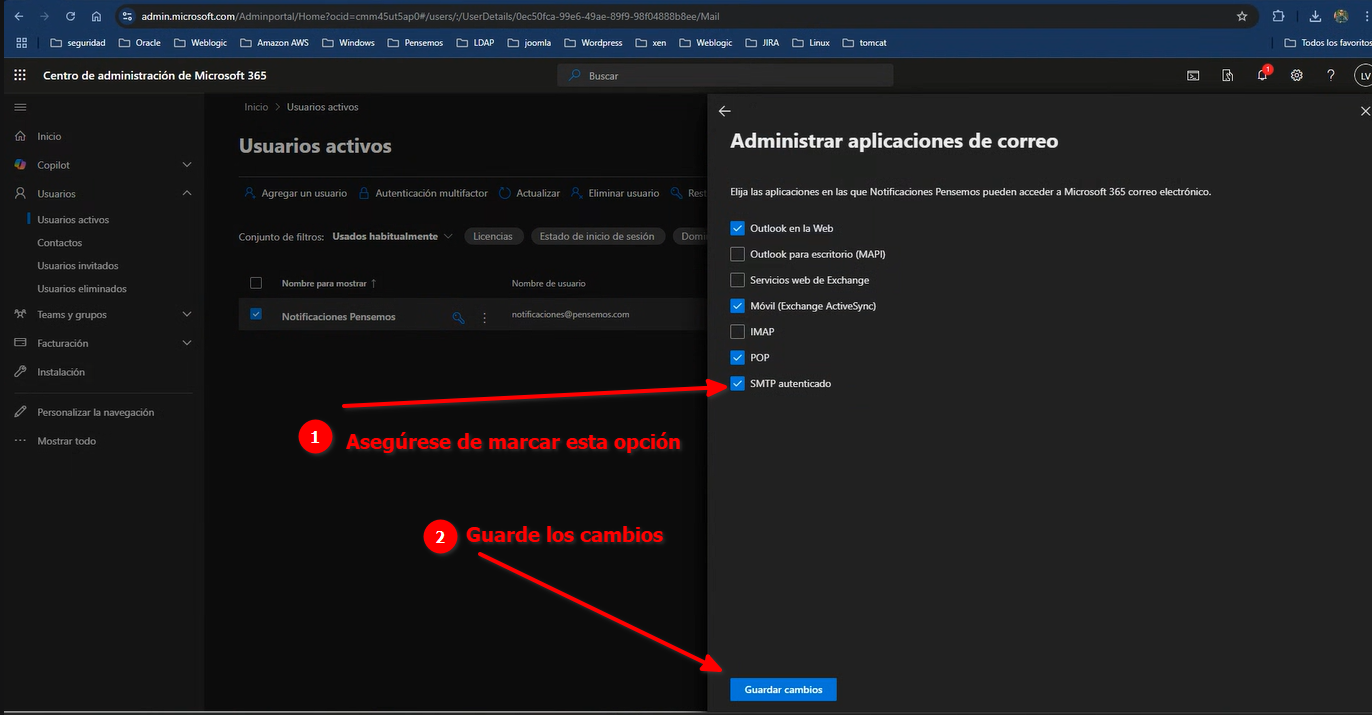Enable the IMAP checkbox
Image resolution: width=1372 pixels, height=715 pixels.
point(737,331)
